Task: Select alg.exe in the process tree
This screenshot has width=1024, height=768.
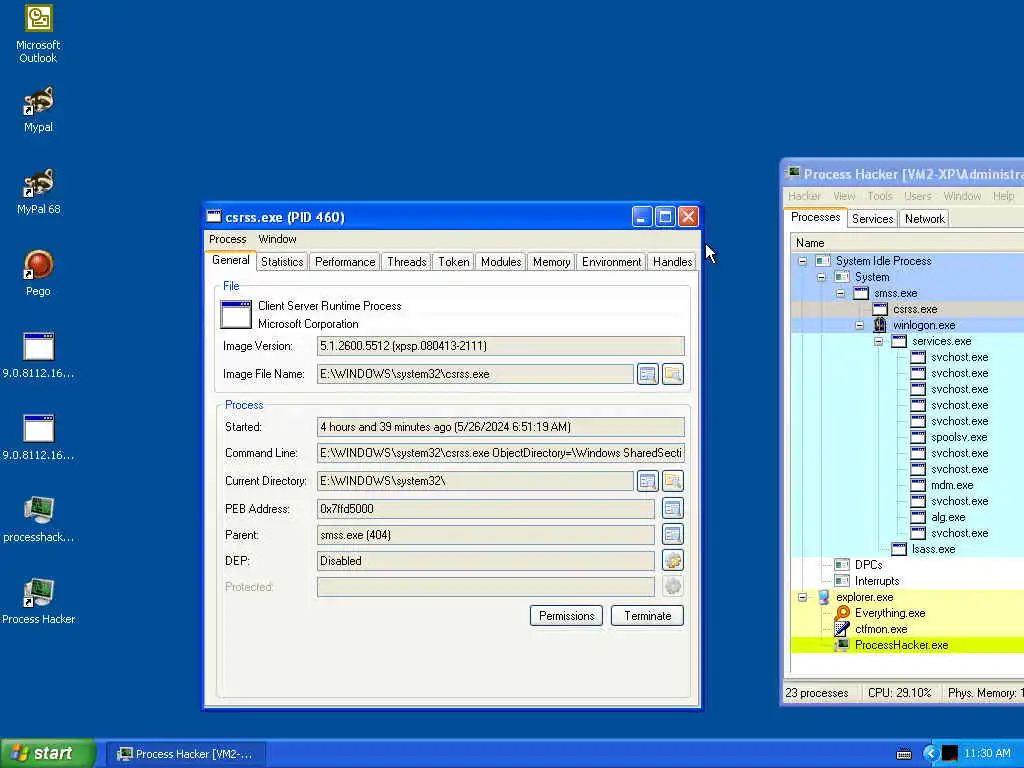Action: click(948, 517)
